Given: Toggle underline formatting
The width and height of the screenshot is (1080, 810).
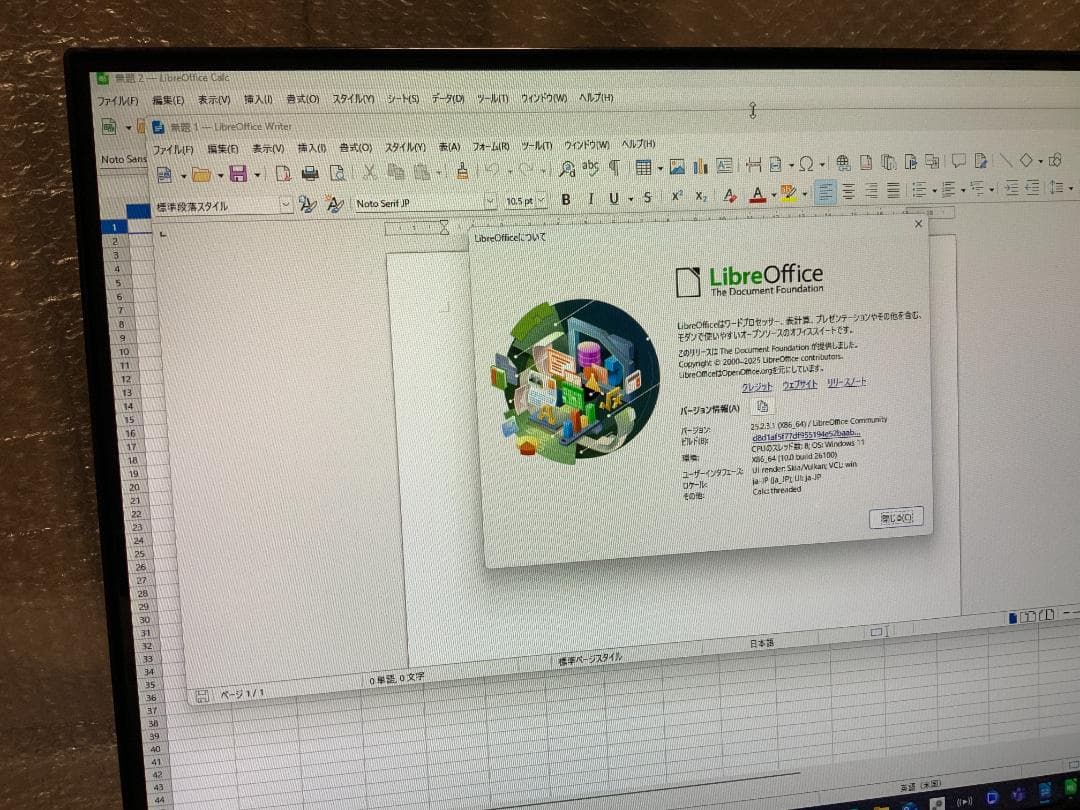Looking at the screenshot, I should coord(614,200).
